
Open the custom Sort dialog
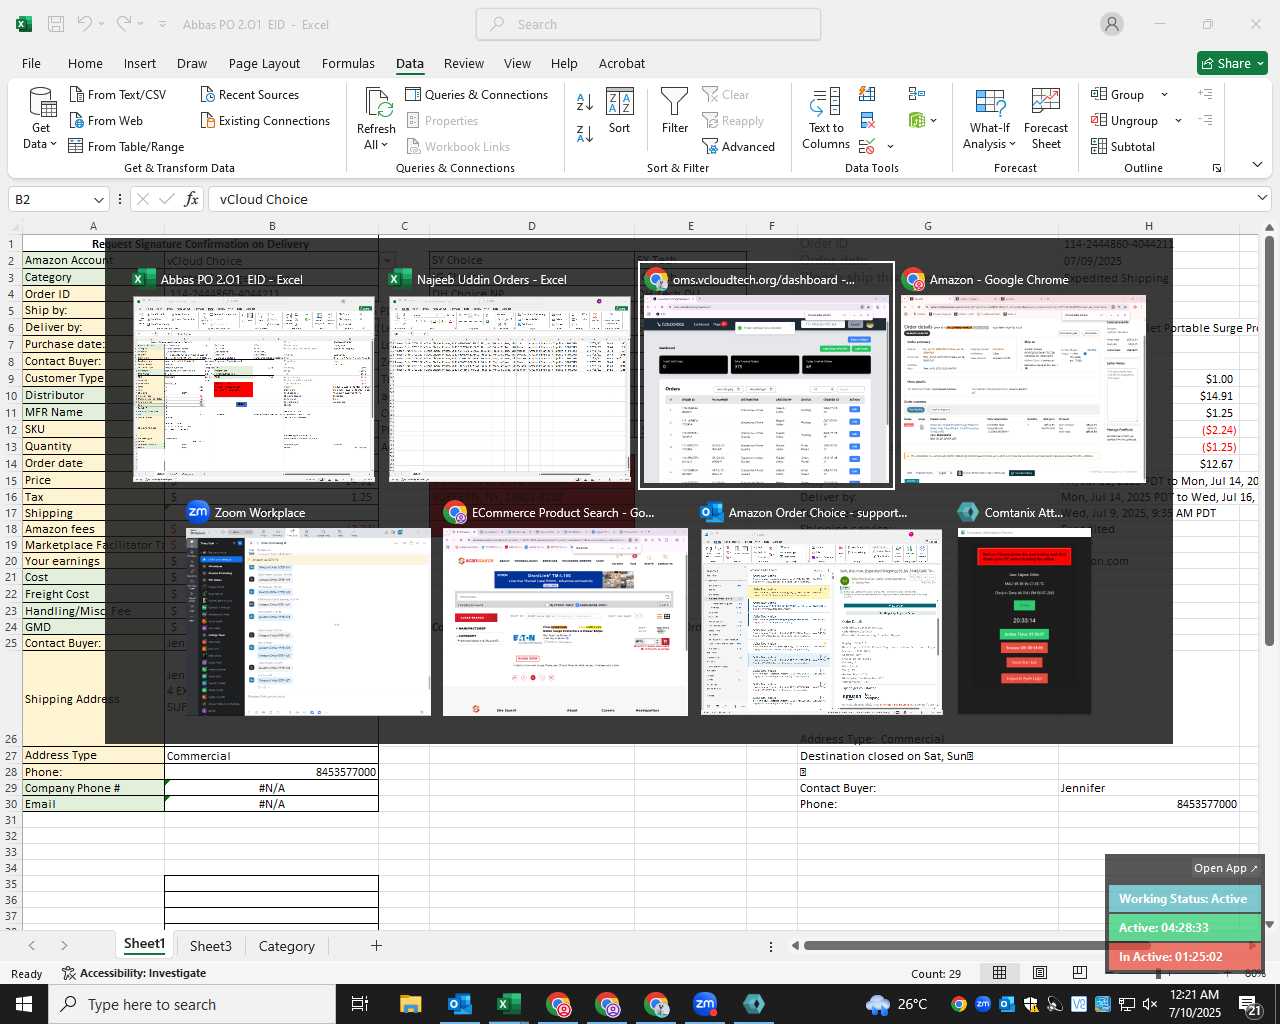click(620, 111)
